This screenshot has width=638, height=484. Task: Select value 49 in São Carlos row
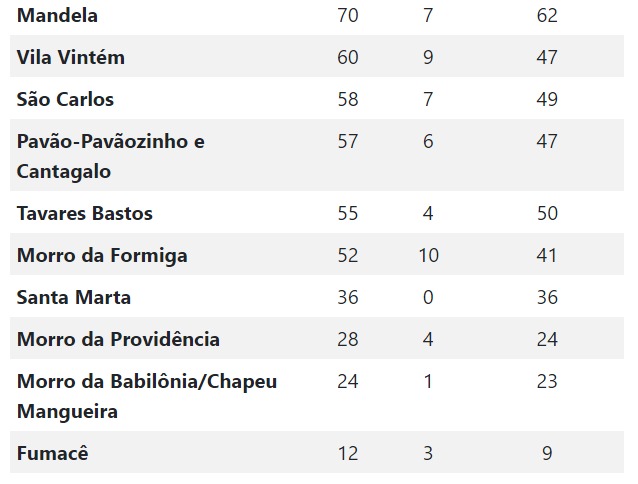pos(547,99)
